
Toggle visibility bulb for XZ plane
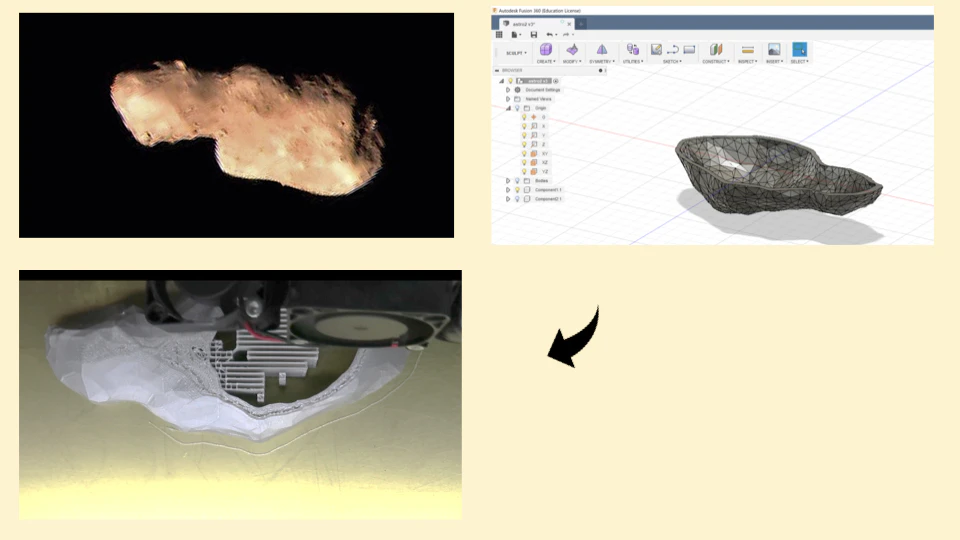pyautogui.click(x=524, y=163)
